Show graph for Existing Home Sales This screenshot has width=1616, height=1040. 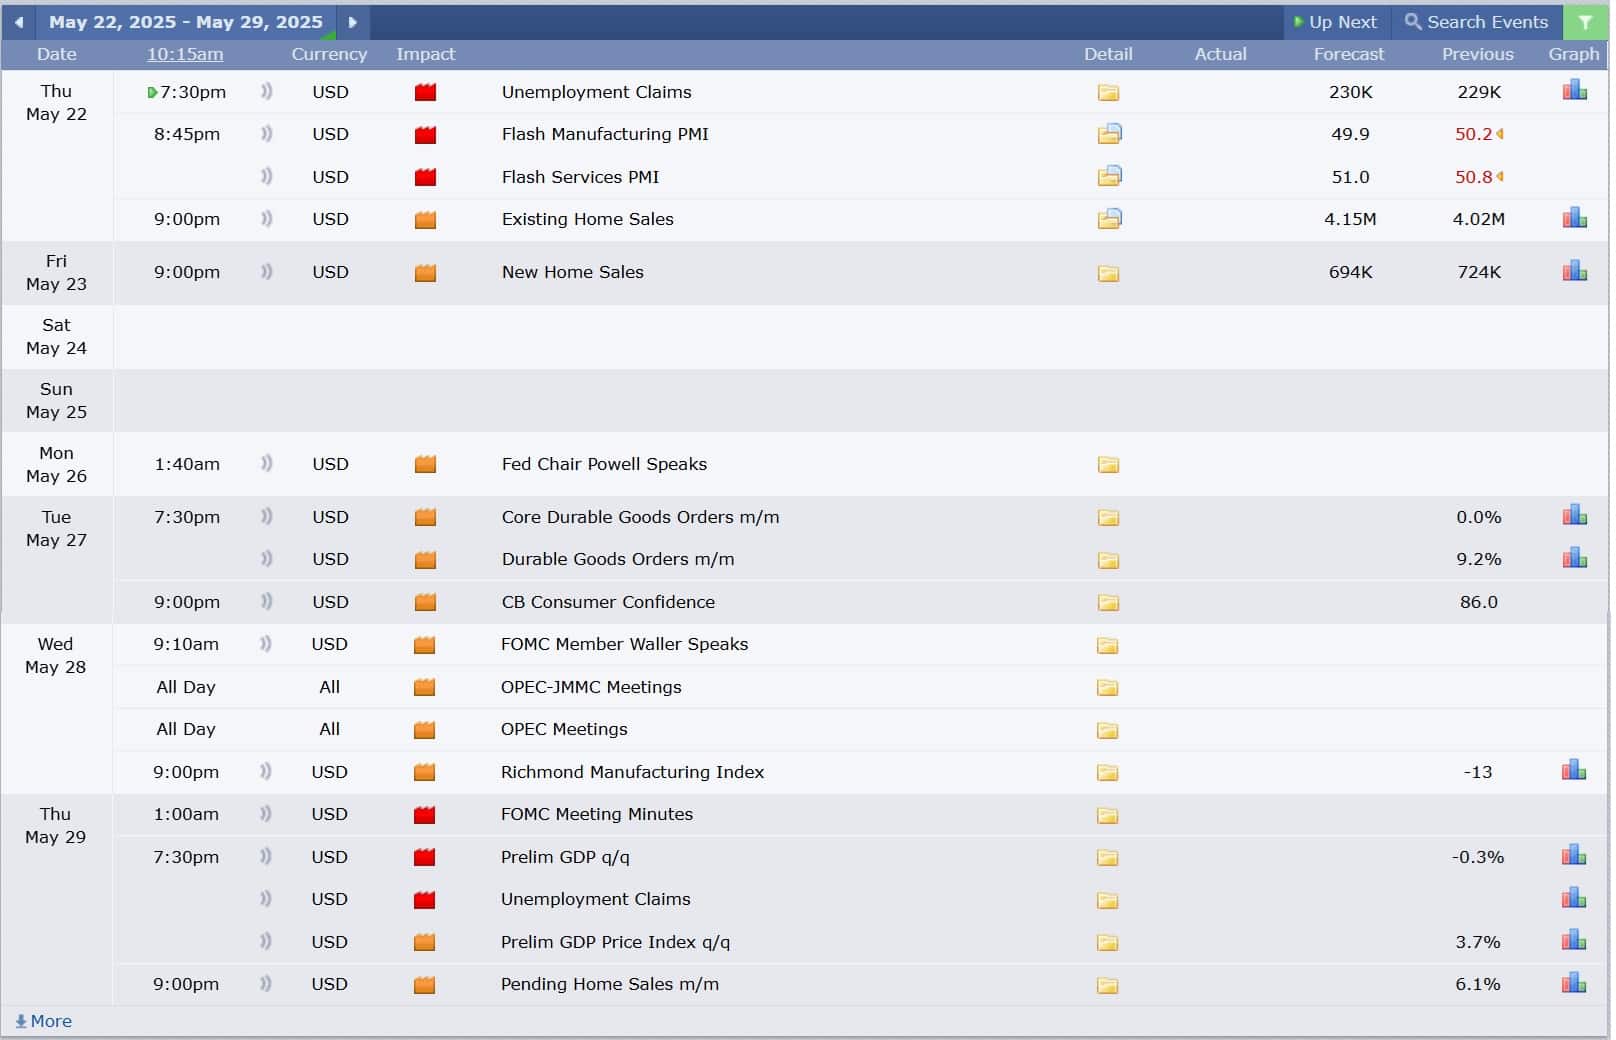[x=1575, y=218]
